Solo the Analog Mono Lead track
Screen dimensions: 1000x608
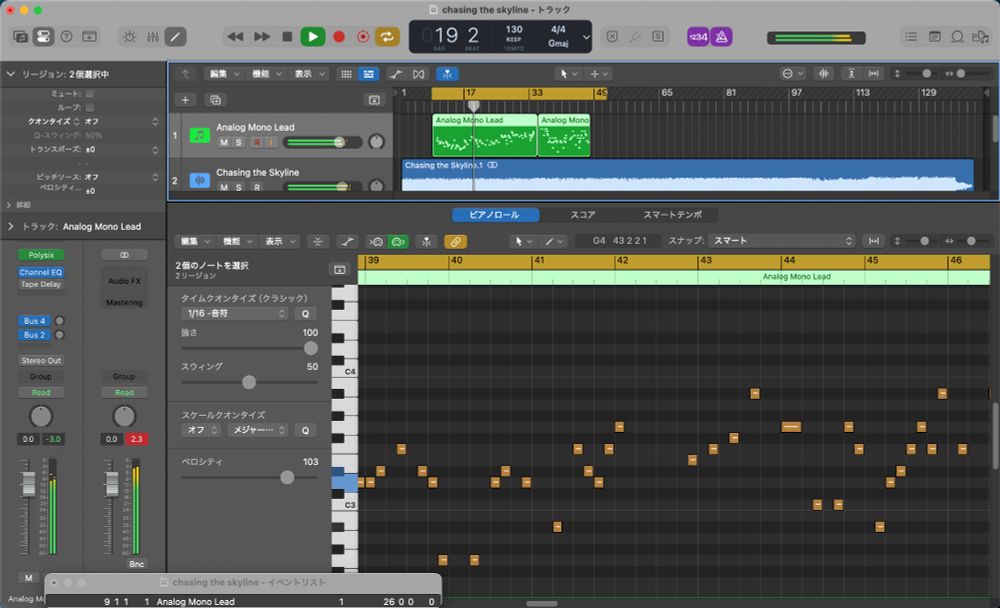tap(239, 142)
